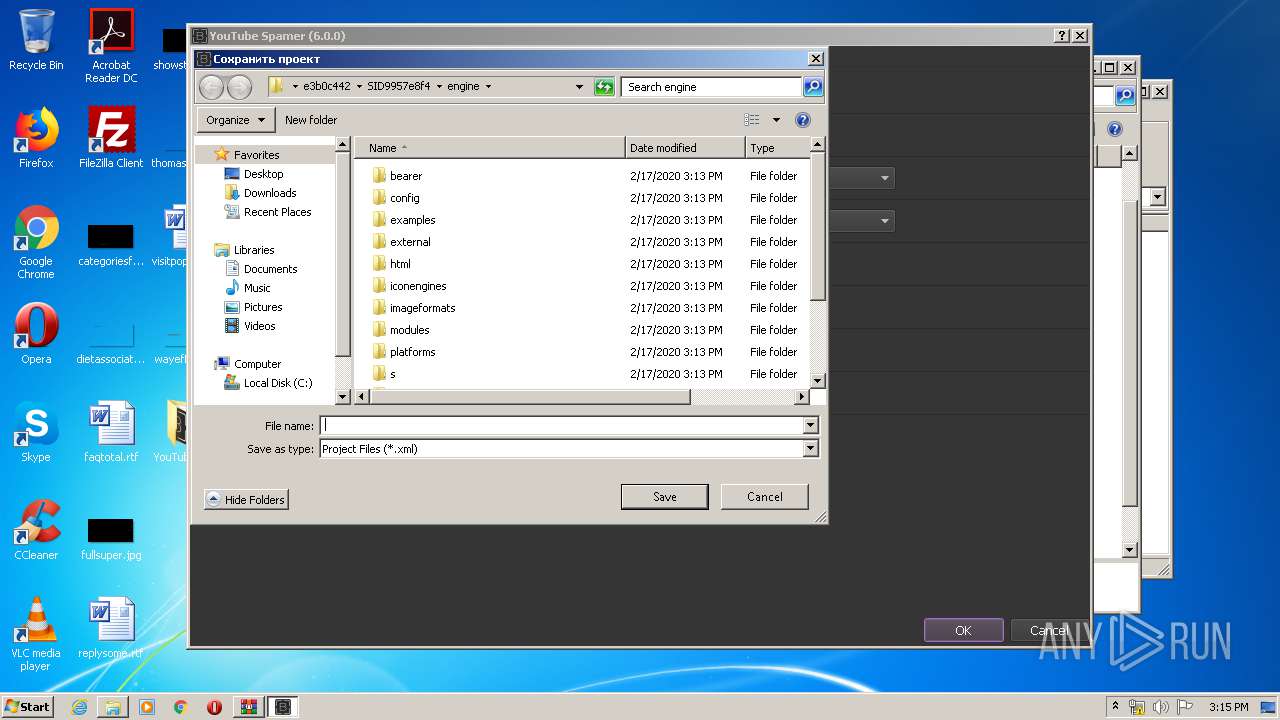Select Videos library
Image resolution: width=1280 pixels, height=720 pixels.
(259, 326)
